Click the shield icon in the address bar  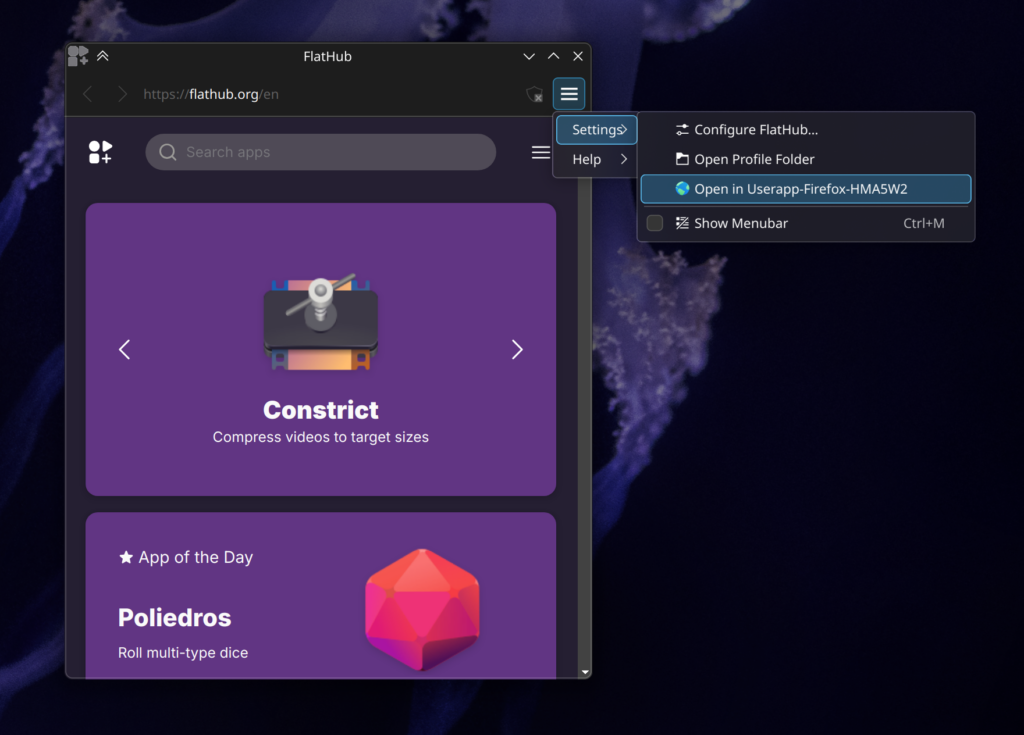pyautogui.click(x=535, y=94)
